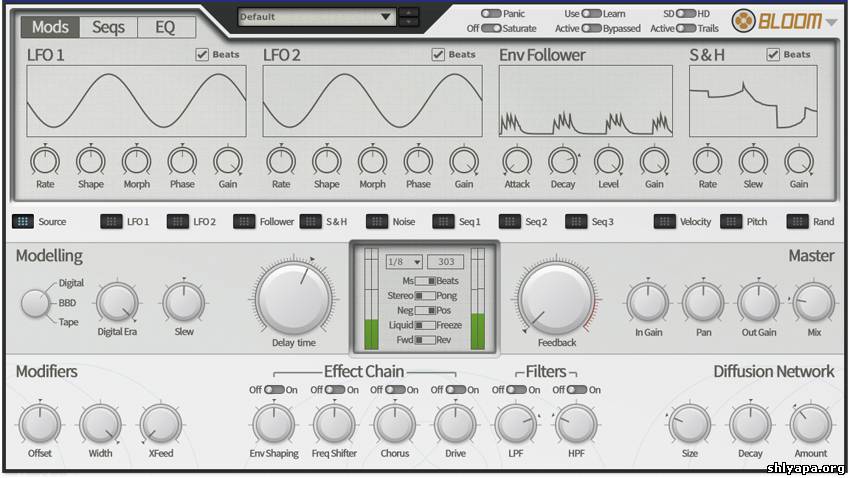Image resolution: width=850 pixels, height=478 pixels.
Task: Click the Pitch modulation source icon
Action: 730,221
